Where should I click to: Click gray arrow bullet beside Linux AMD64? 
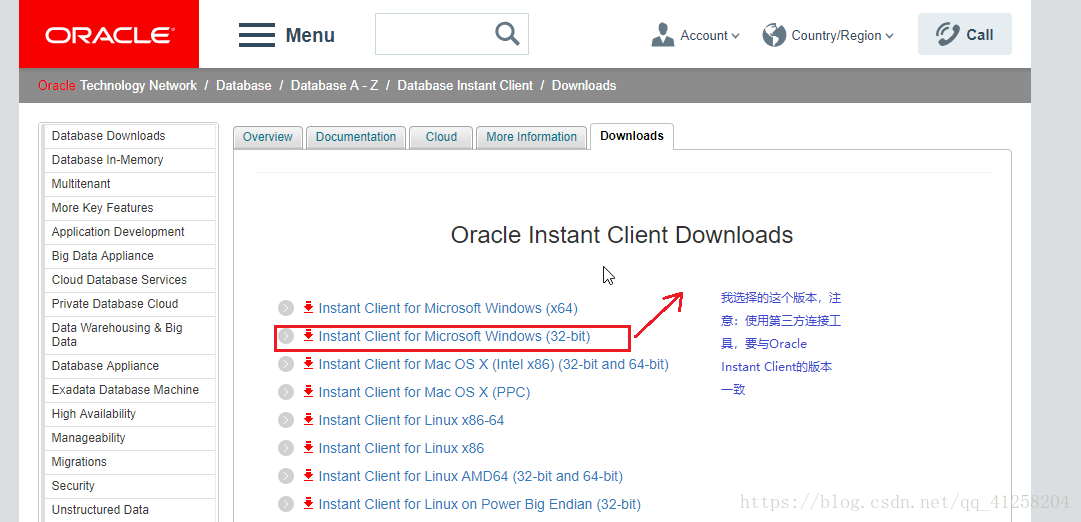pos(285,476)
